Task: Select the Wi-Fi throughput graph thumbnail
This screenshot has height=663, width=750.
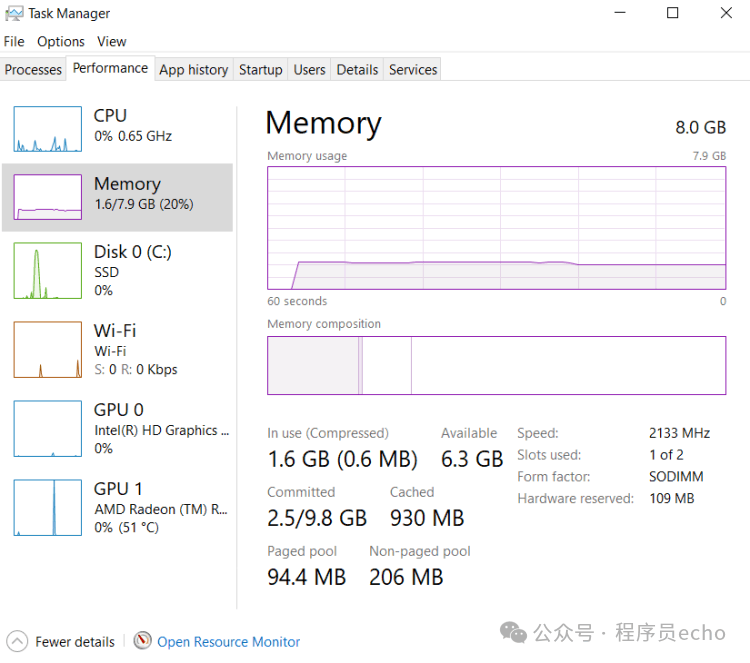Action: tap(47, 349)
